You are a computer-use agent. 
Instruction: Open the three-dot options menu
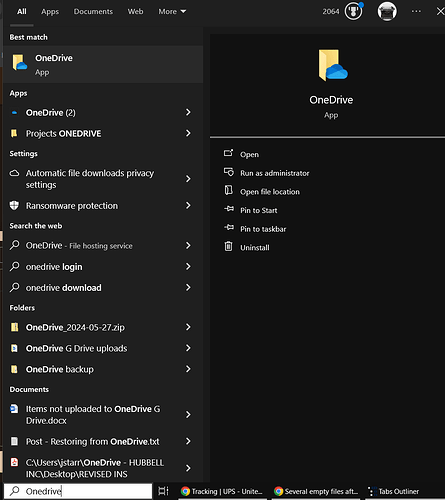pos(416,11)
